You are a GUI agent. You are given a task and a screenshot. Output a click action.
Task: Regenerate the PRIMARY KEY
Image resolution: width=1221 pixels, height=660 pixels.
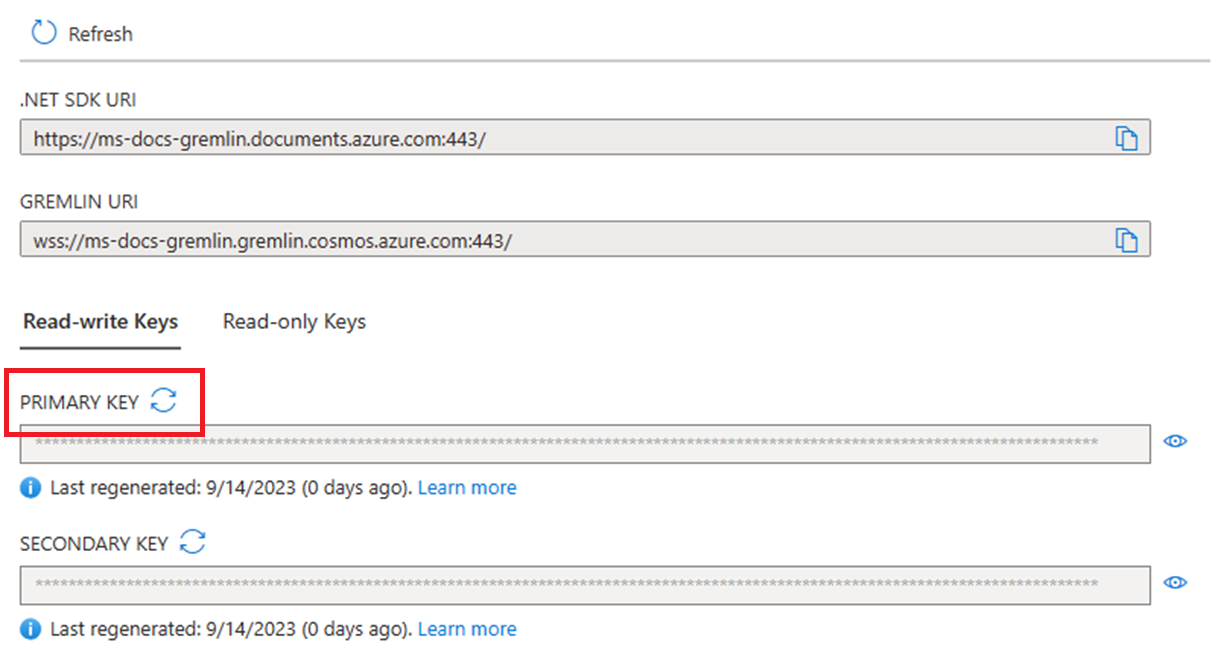click(x=163, y=401)
